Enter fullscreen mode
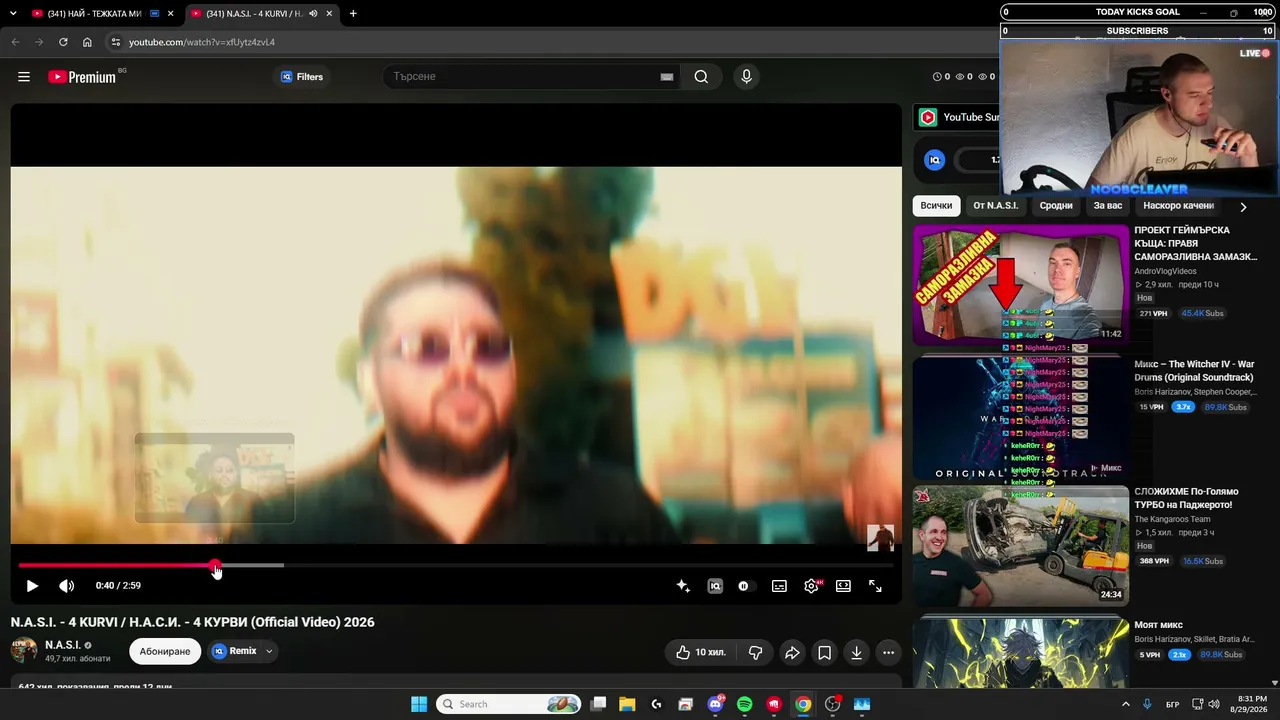Viewport: 1280px width, 720px height. click(x=875, y=586)
